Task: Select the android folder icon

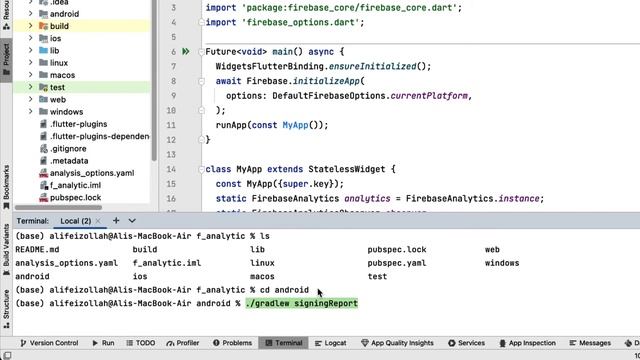Action: pyautogui.click(x=44, y=14)
